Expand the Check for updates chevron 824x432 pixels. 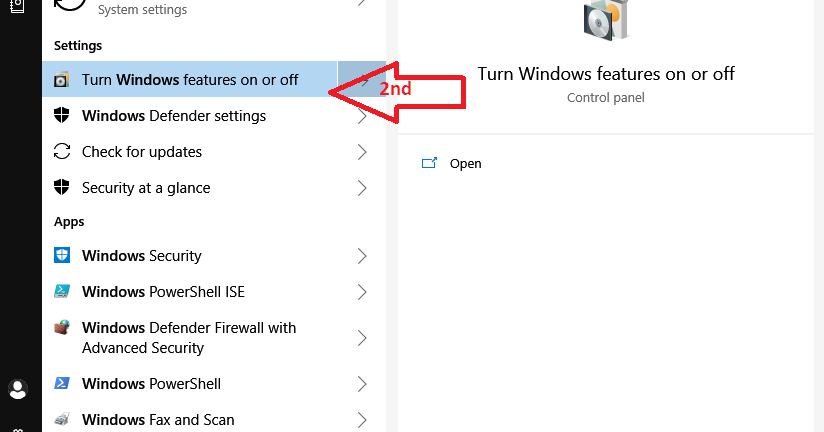click(x=362, y=152)
